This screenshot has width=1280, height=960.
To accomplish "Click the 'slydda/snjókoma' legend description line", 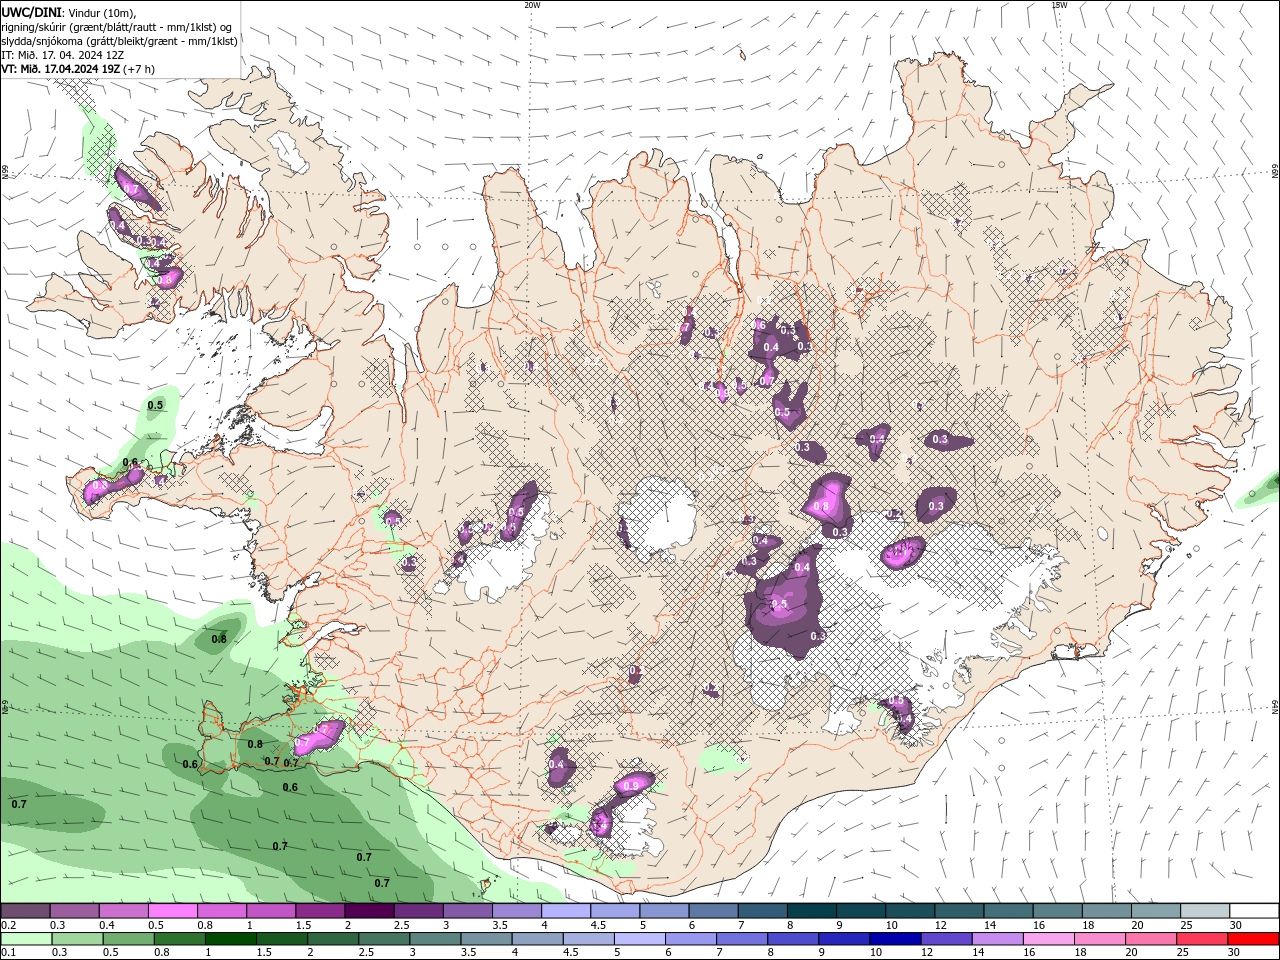I will click(x=119, y=41).
